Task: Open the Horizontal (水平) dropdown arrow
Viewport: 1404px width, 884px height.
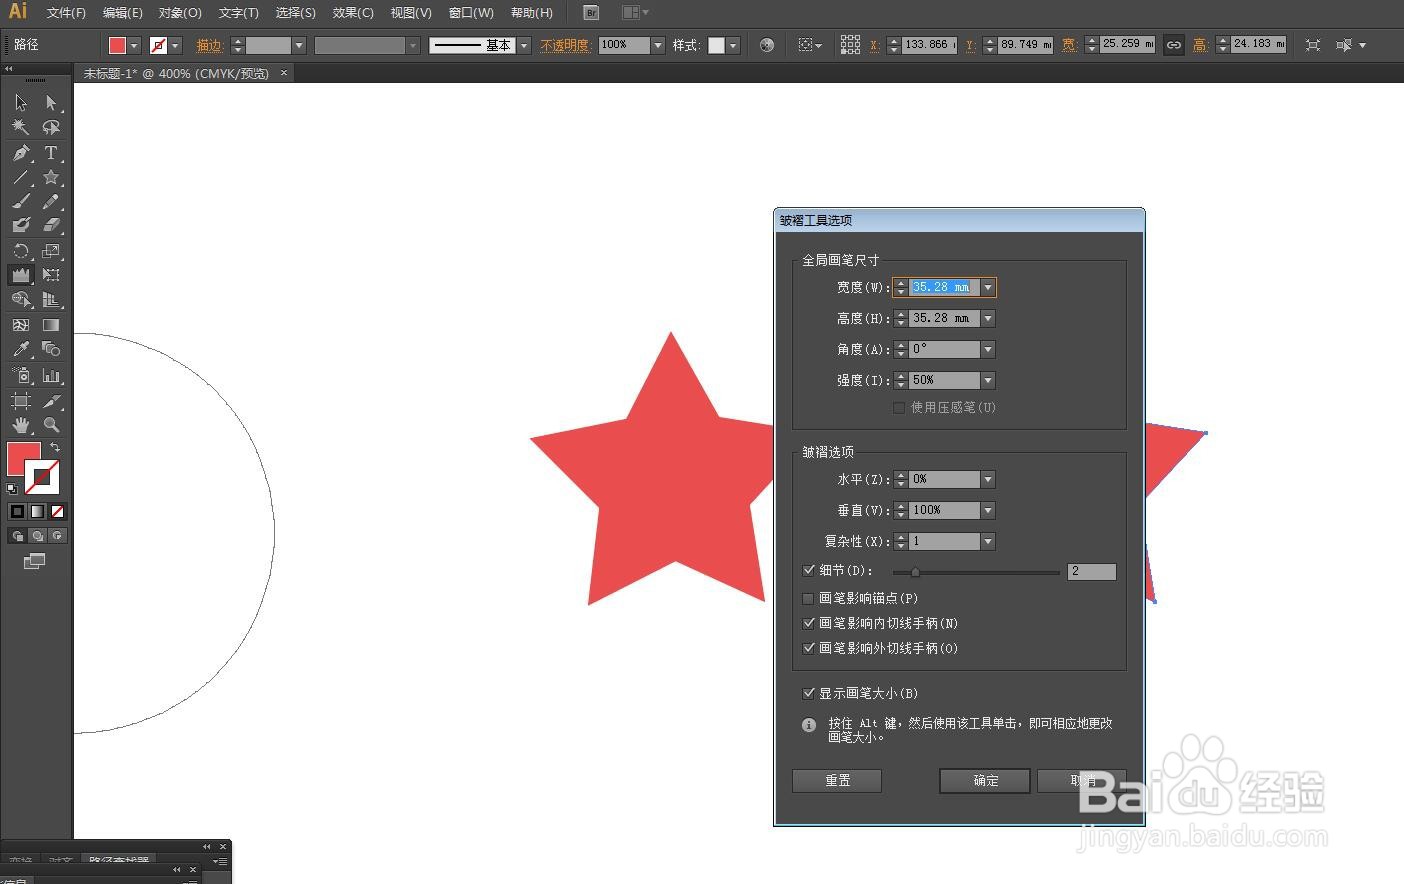Action: click(988, 479)
